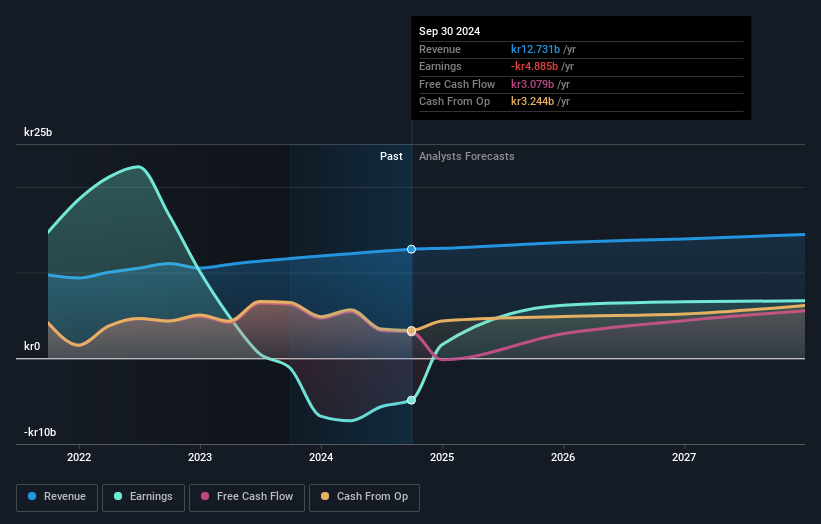Click the 2023 x-axis label
This screenshot has height=524, width=821.
[200, 458]
